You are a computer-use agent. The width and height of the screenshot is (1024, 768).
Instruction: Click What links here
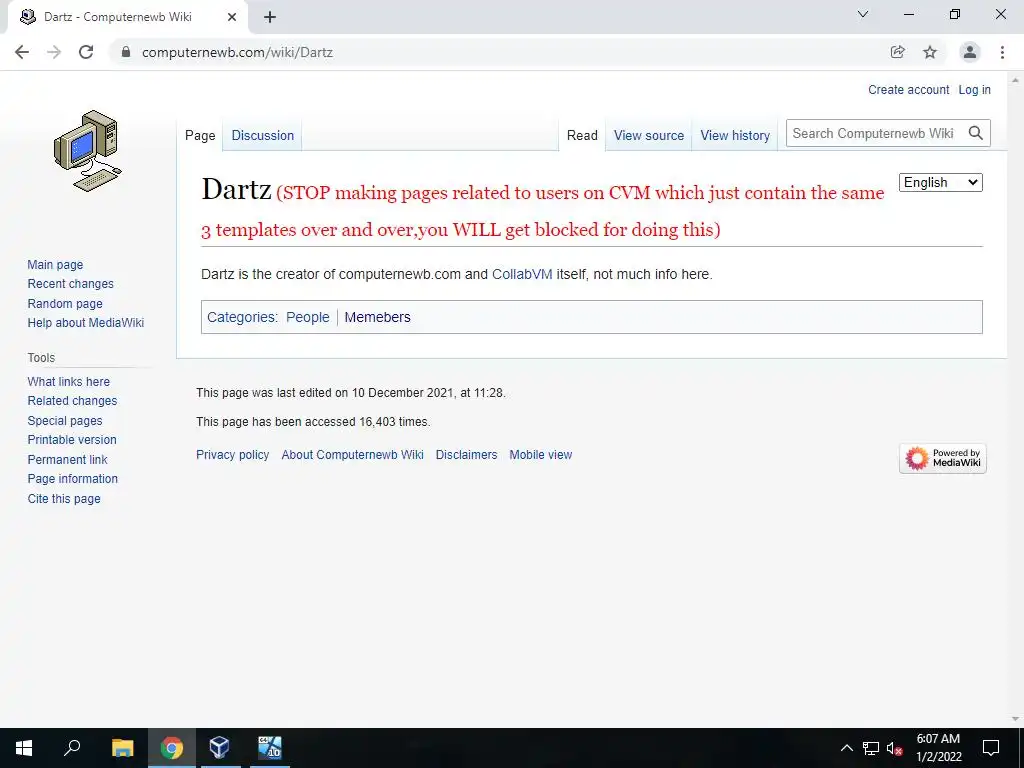tap(69, 381)
